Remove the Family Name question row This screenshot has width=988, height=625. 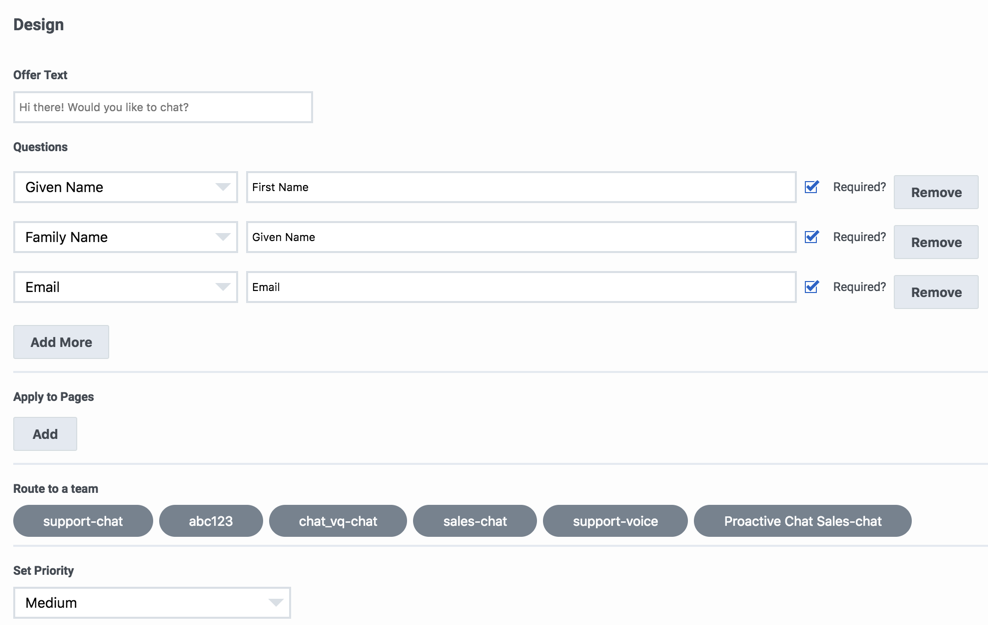pos(936,242)
